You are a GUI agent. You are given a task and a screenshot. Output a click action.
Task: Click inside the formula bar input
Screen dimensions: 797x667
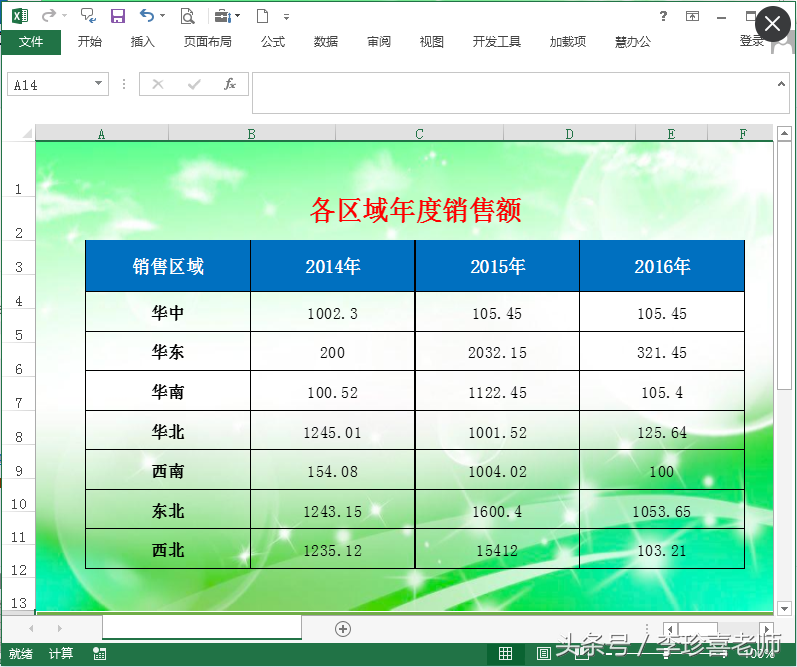pos(513,93)
